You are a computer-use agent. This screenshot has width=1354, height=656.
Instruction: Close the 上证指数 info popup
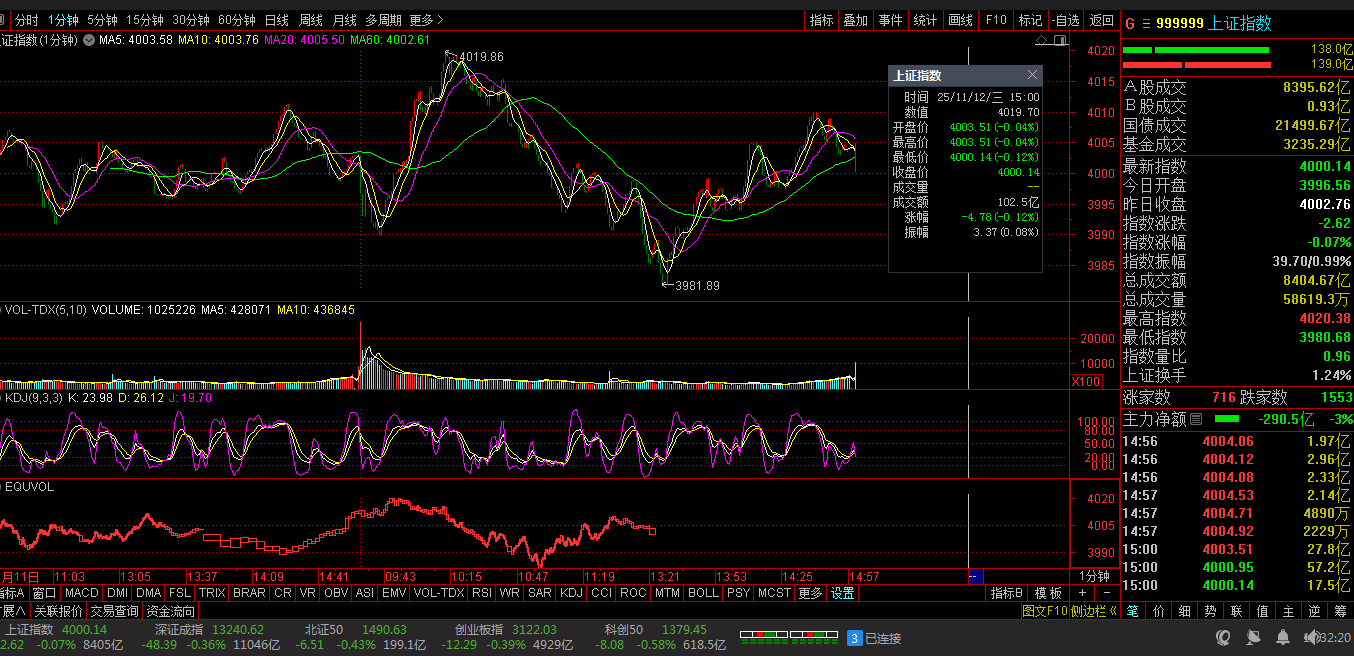(1032, 75)
